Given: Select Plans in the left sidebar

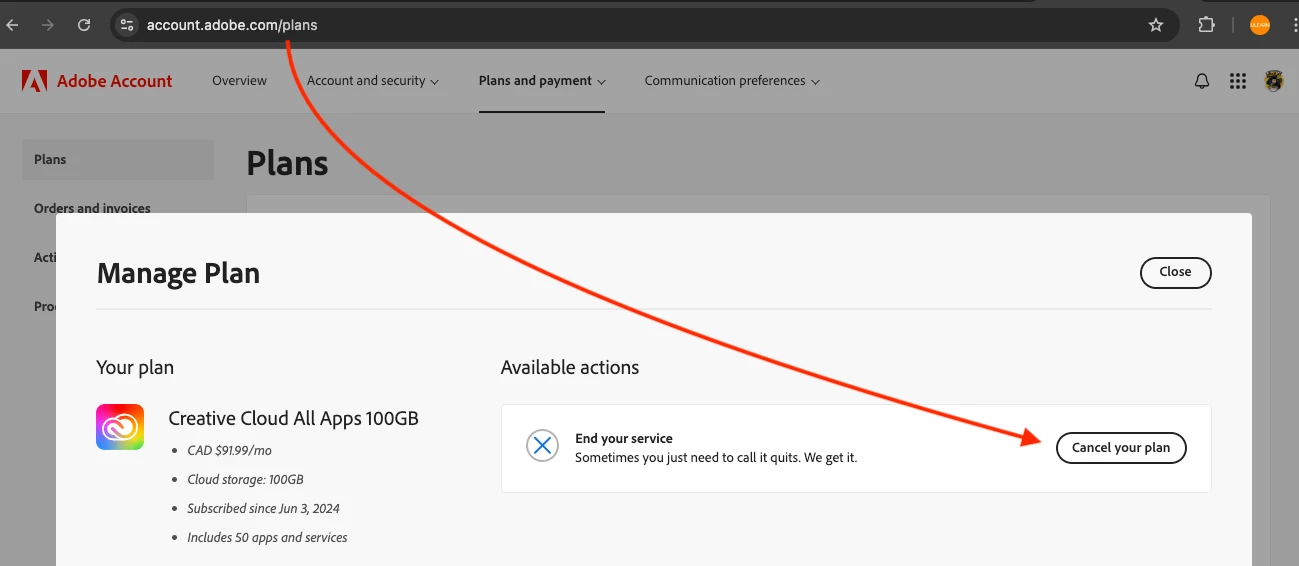Looking at the screenshot, I should 118,159.
